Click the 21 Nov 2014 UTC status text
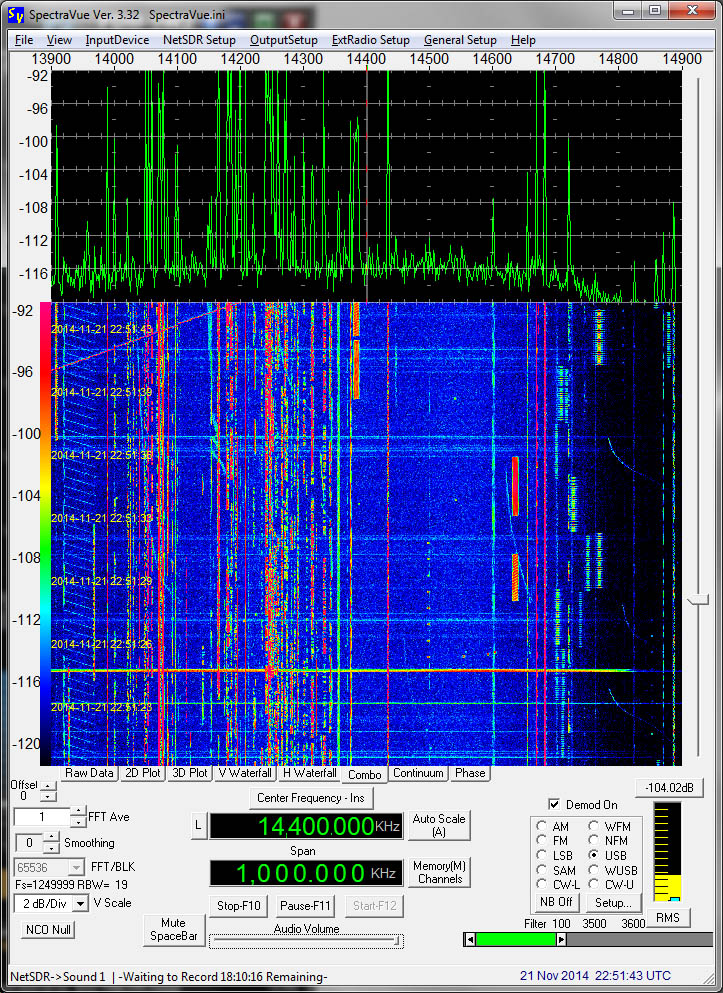 (x=595, y=976)
